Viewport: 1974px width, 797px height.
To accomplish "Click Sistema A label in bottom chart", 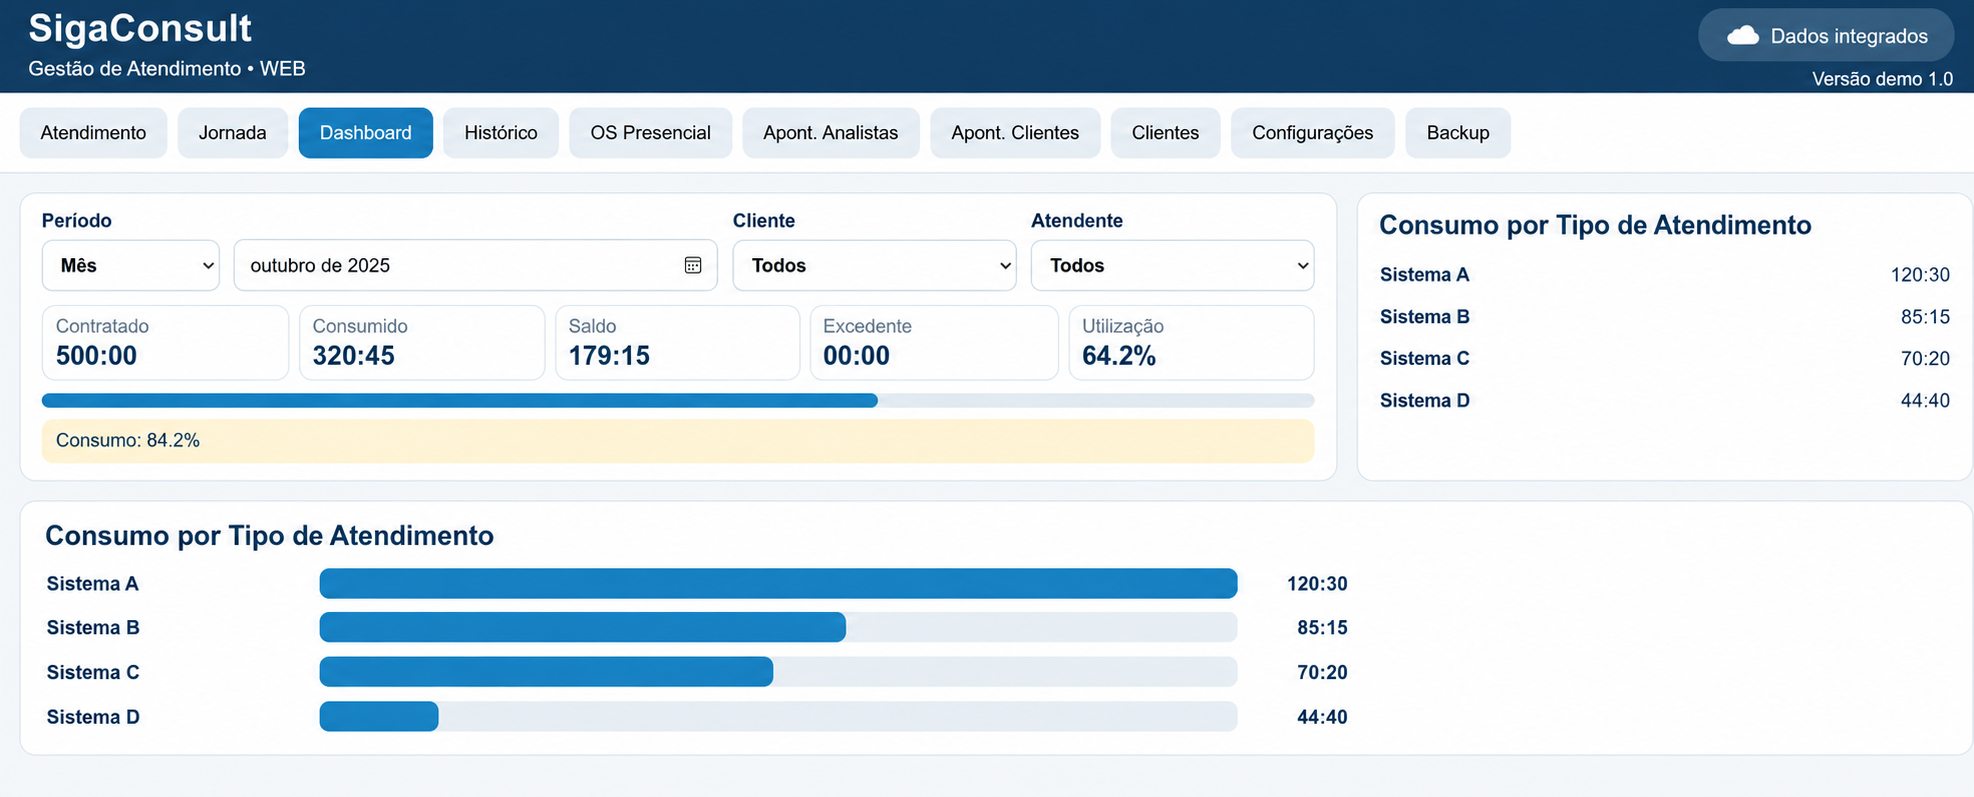I will pos(93,584).
